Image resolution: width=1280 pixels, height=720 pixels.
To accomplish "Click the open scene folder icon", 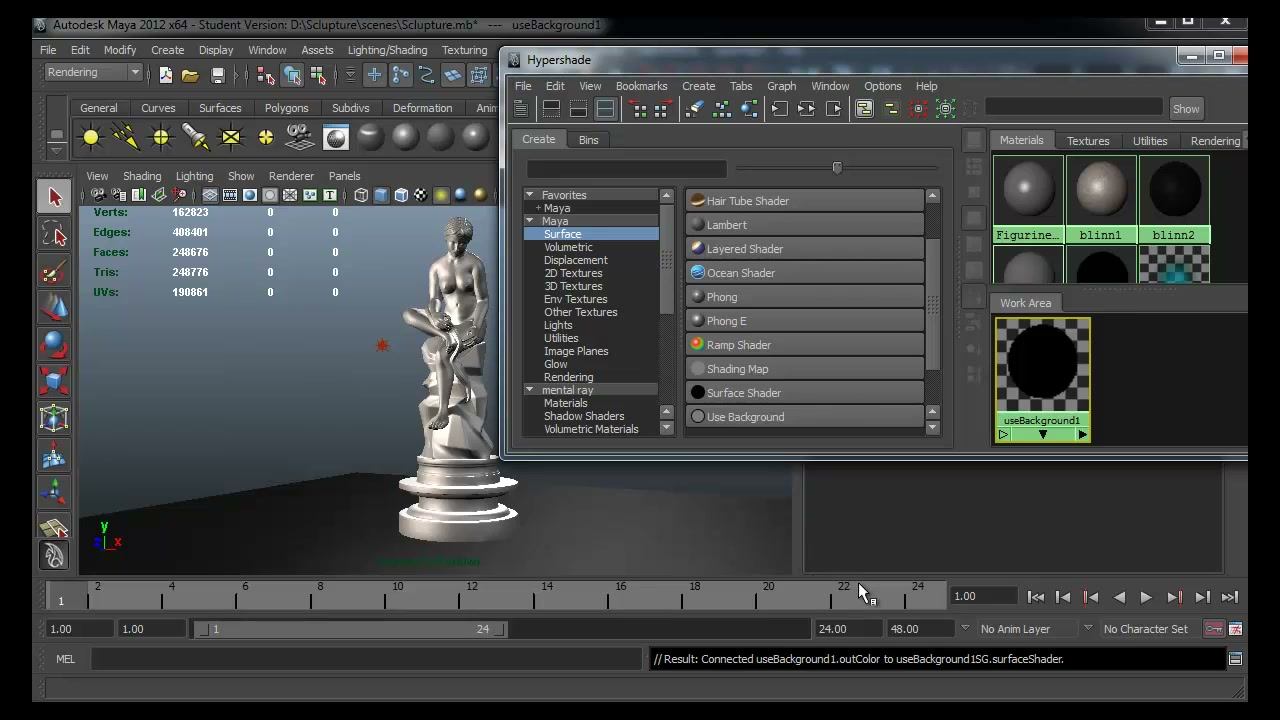I will (191, 74).
